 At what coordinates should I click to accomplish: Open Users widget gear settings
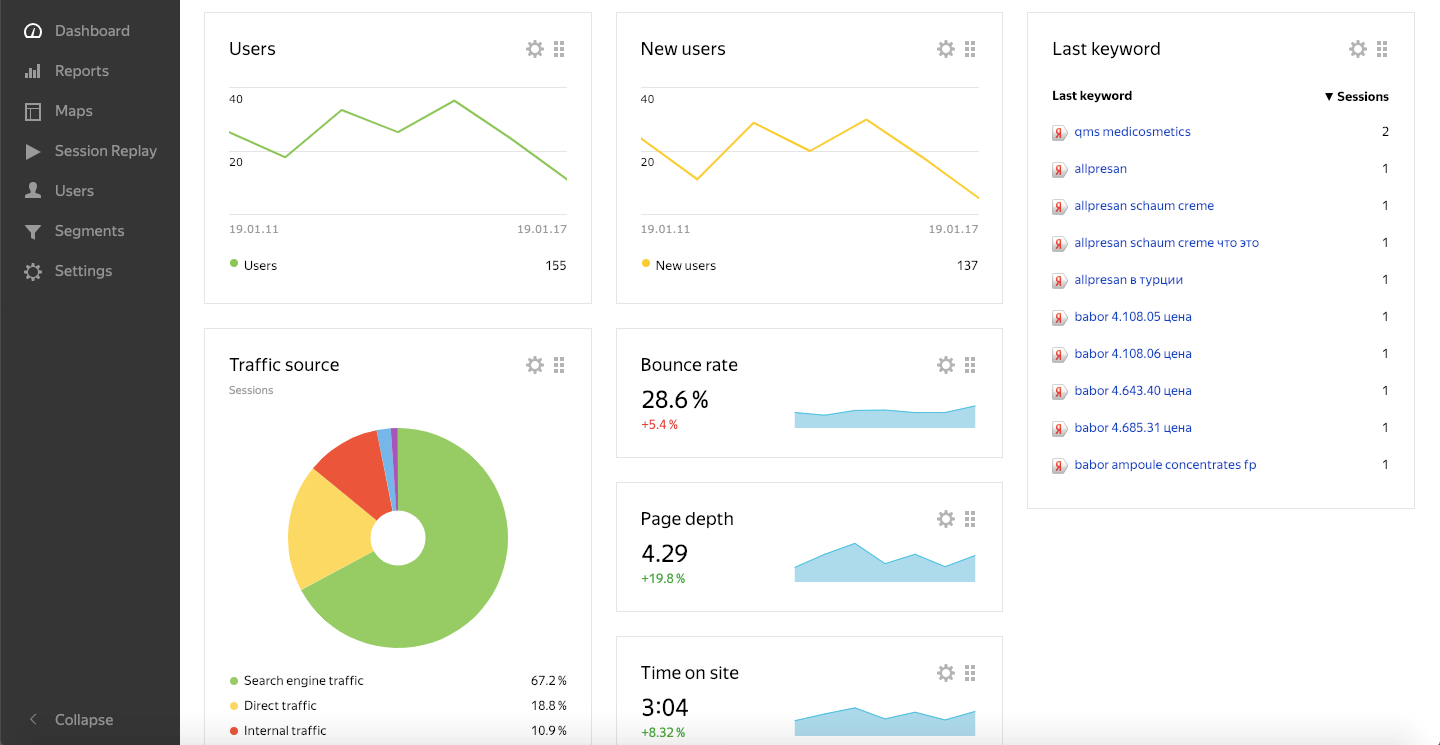[x=535, y=49]
